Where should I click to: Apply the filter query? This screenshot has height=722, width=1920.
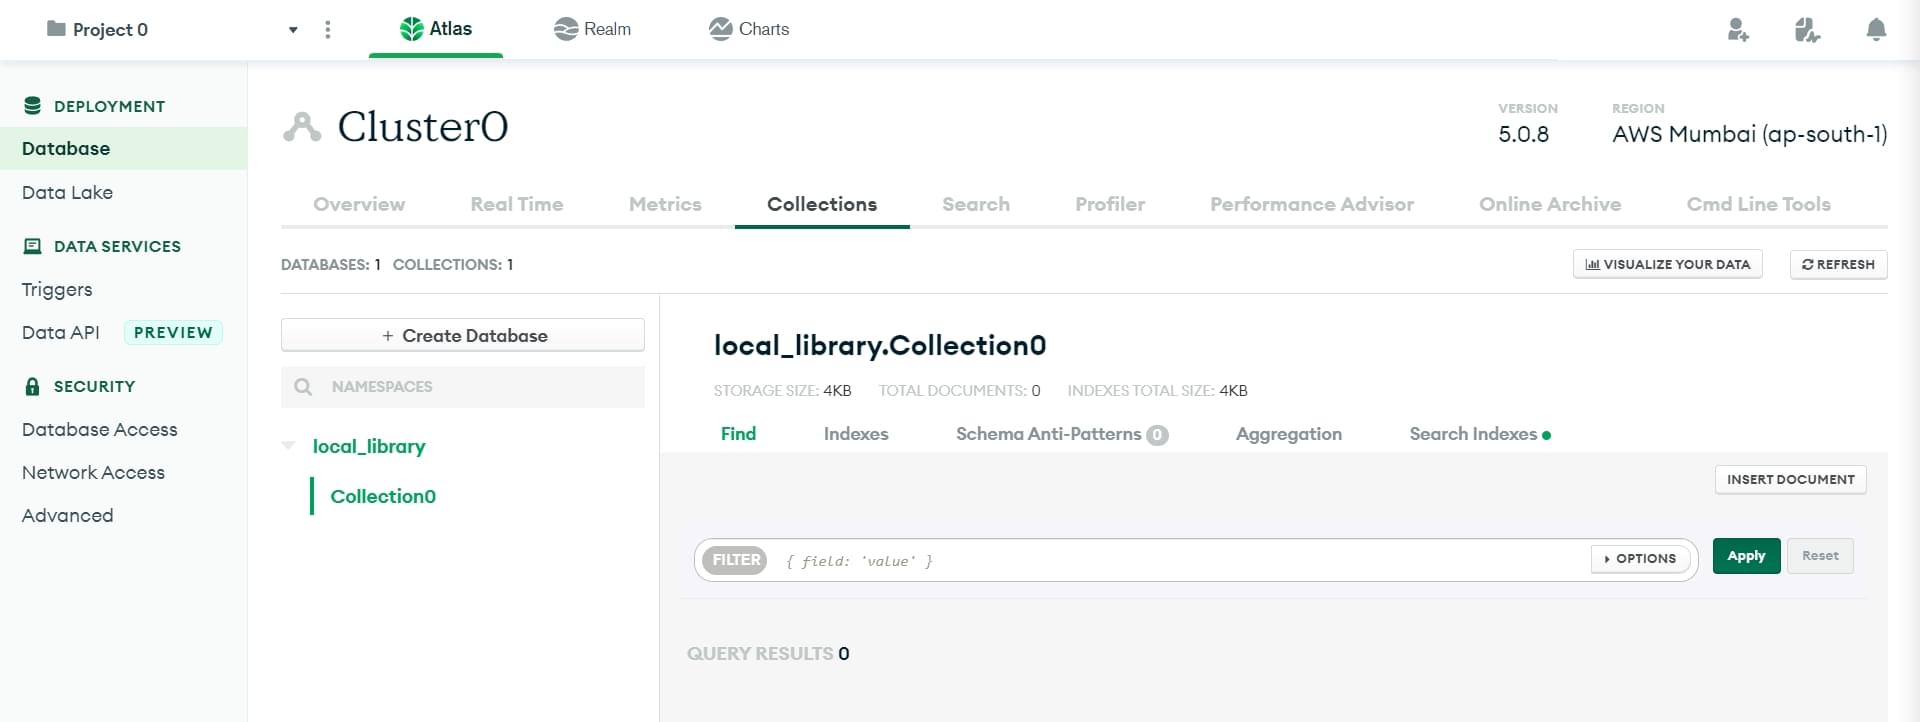click(1746, 556)
